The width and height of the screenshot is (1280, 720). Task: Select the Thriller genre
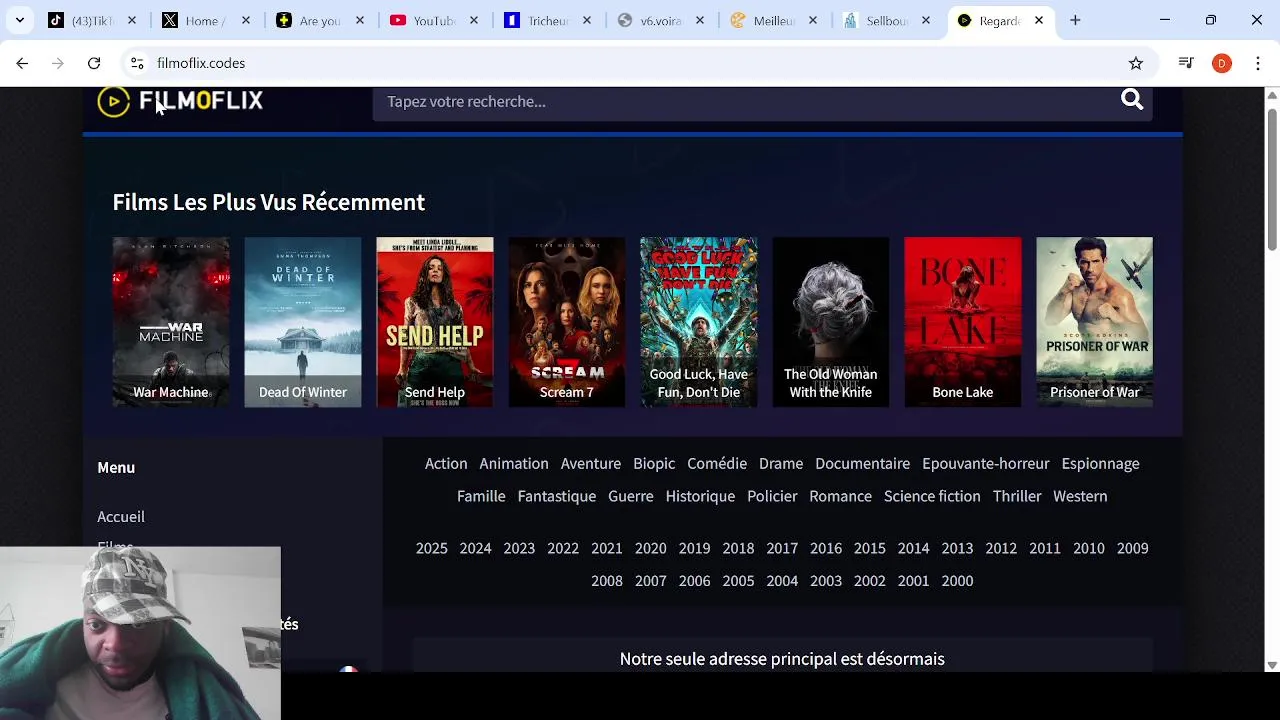(x=1017, y=496)
